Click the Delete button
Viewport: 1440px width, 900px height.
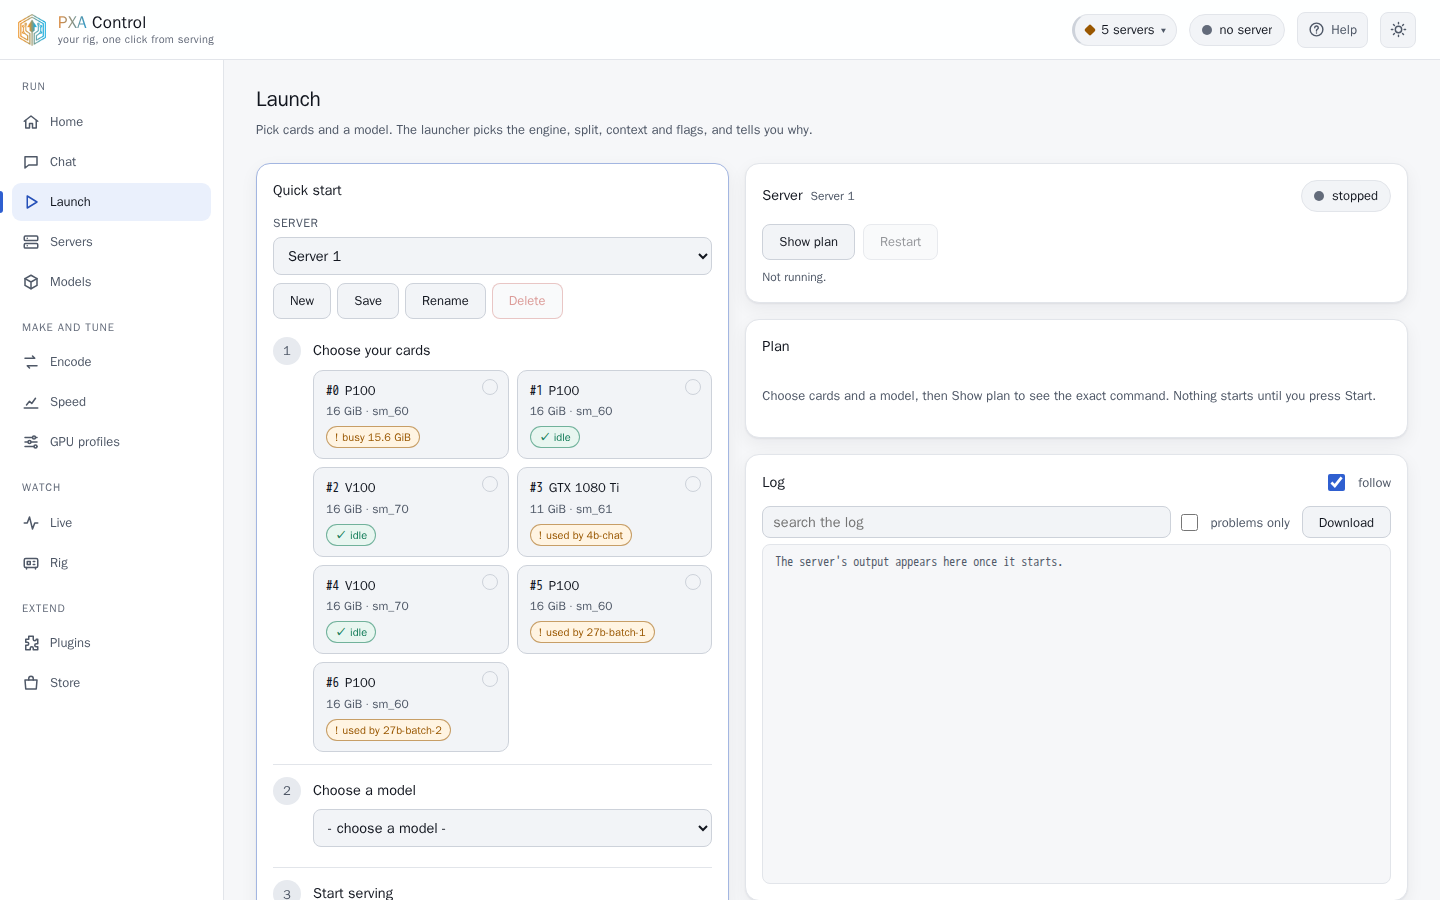(x=527, y=301)
